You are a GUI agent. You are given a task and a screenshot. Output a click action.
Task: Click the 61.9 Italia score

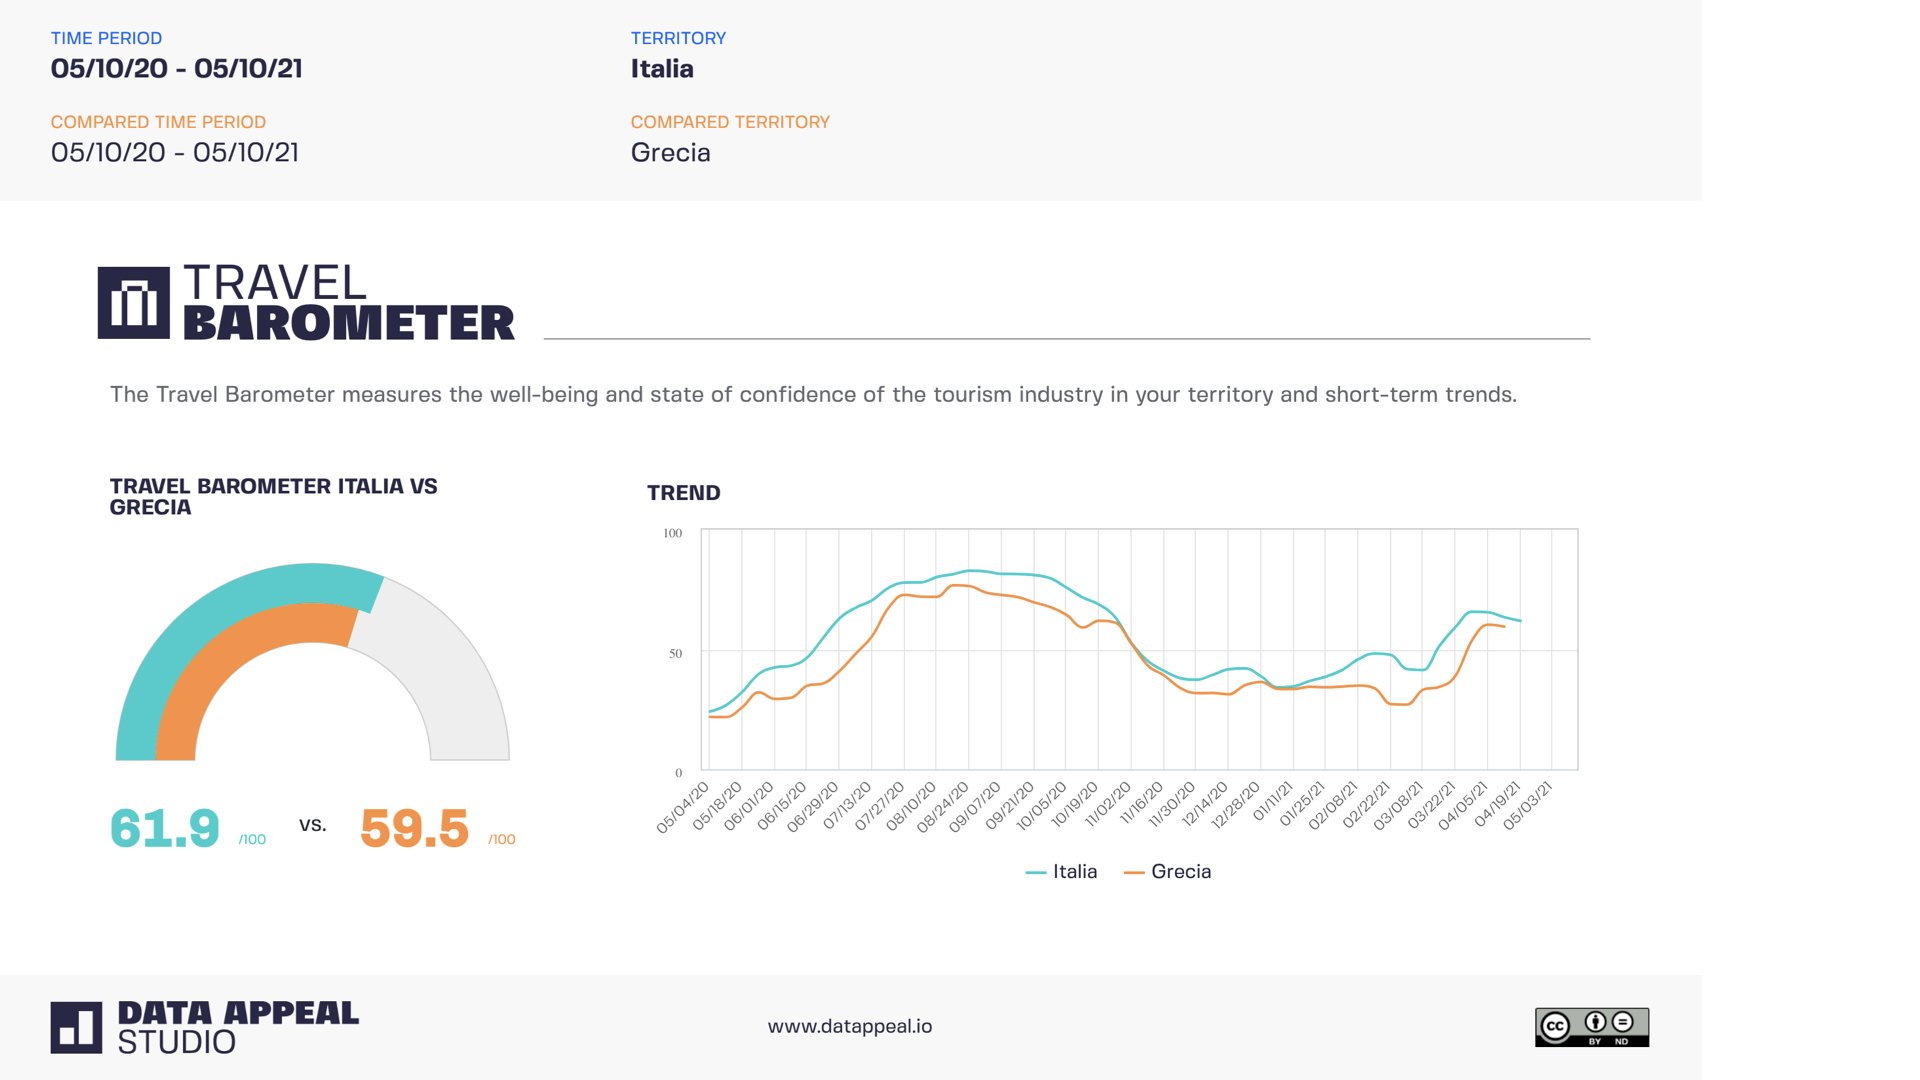pos(164,829)
